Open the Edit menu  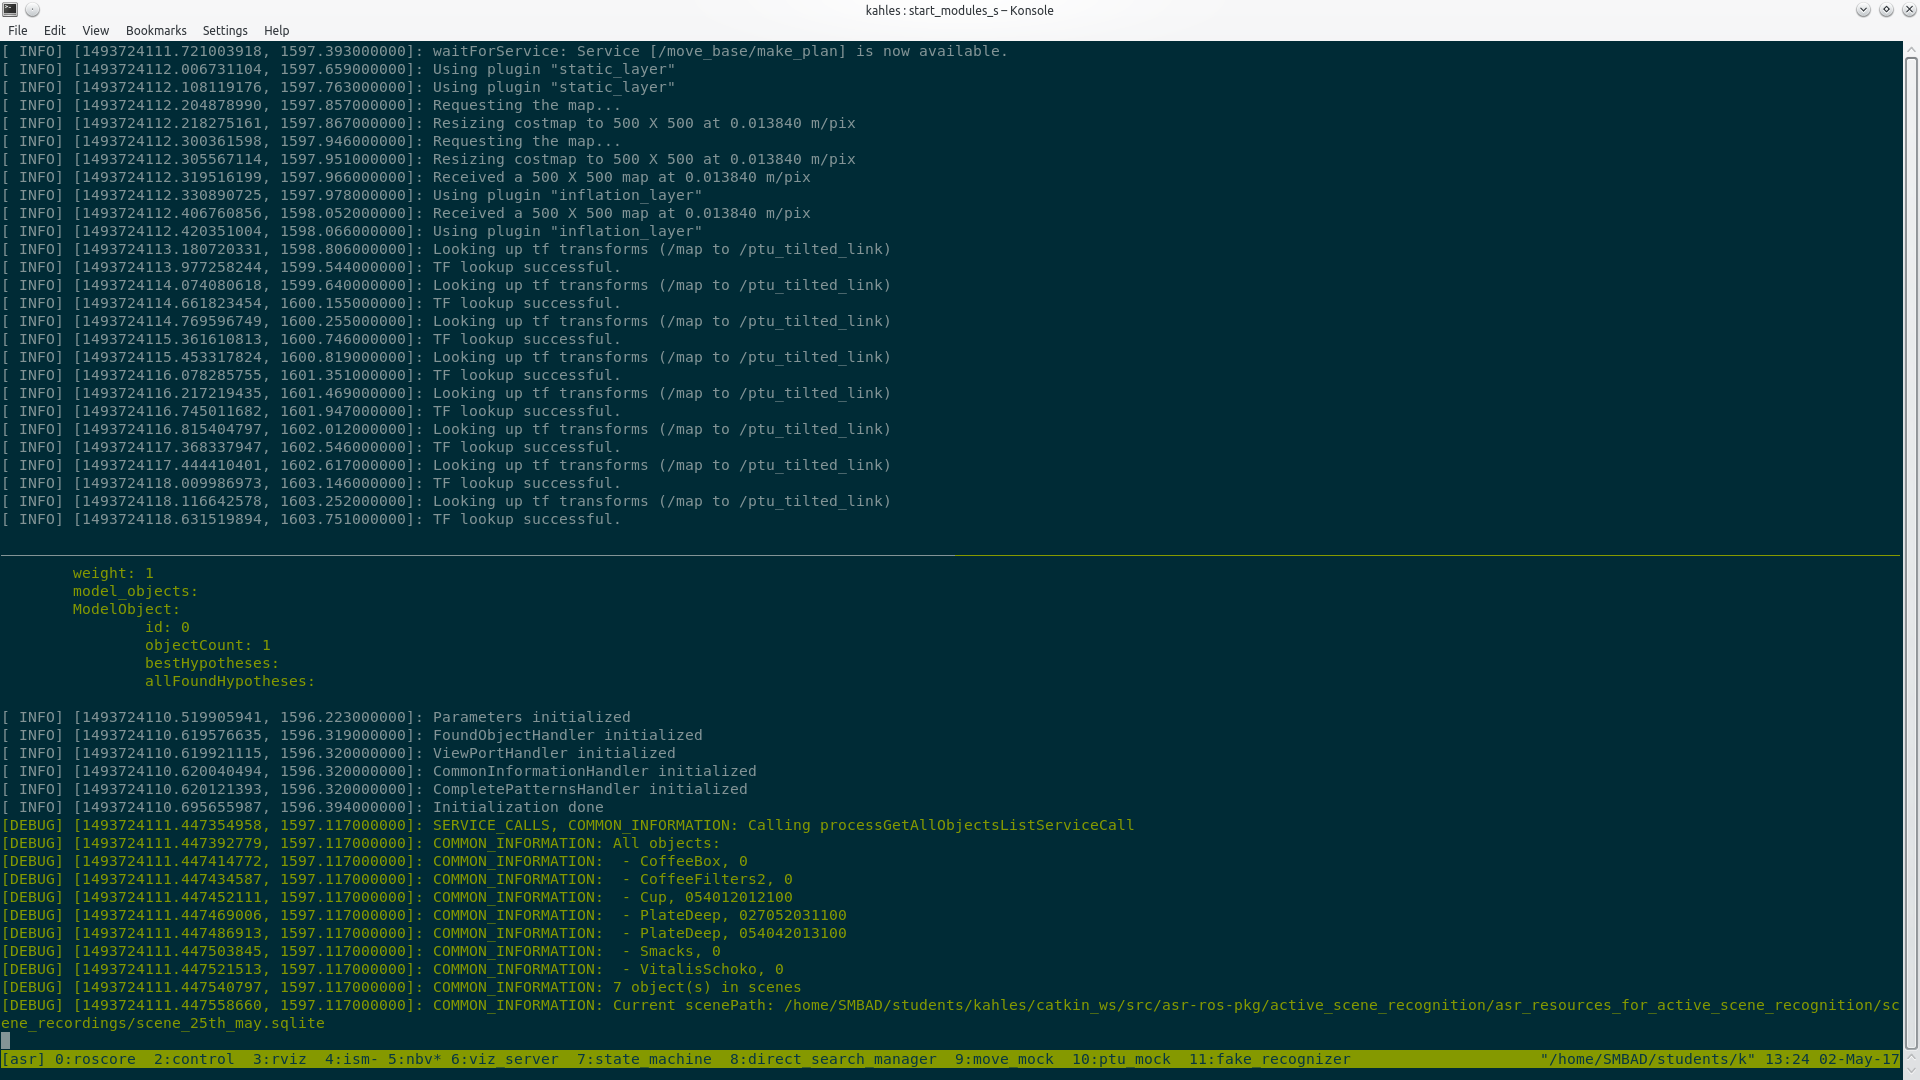point(54,31)
